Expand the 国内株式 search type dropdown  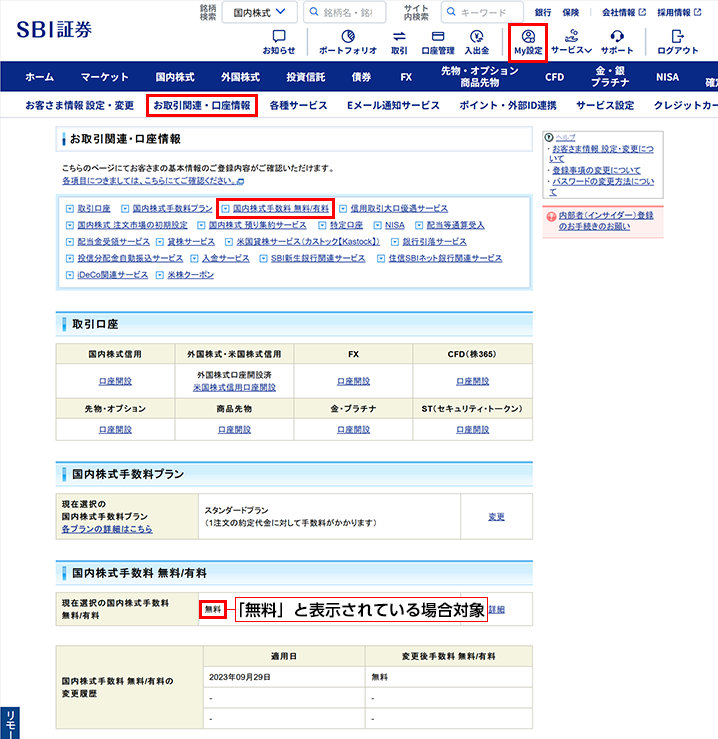tap(259, 12)
